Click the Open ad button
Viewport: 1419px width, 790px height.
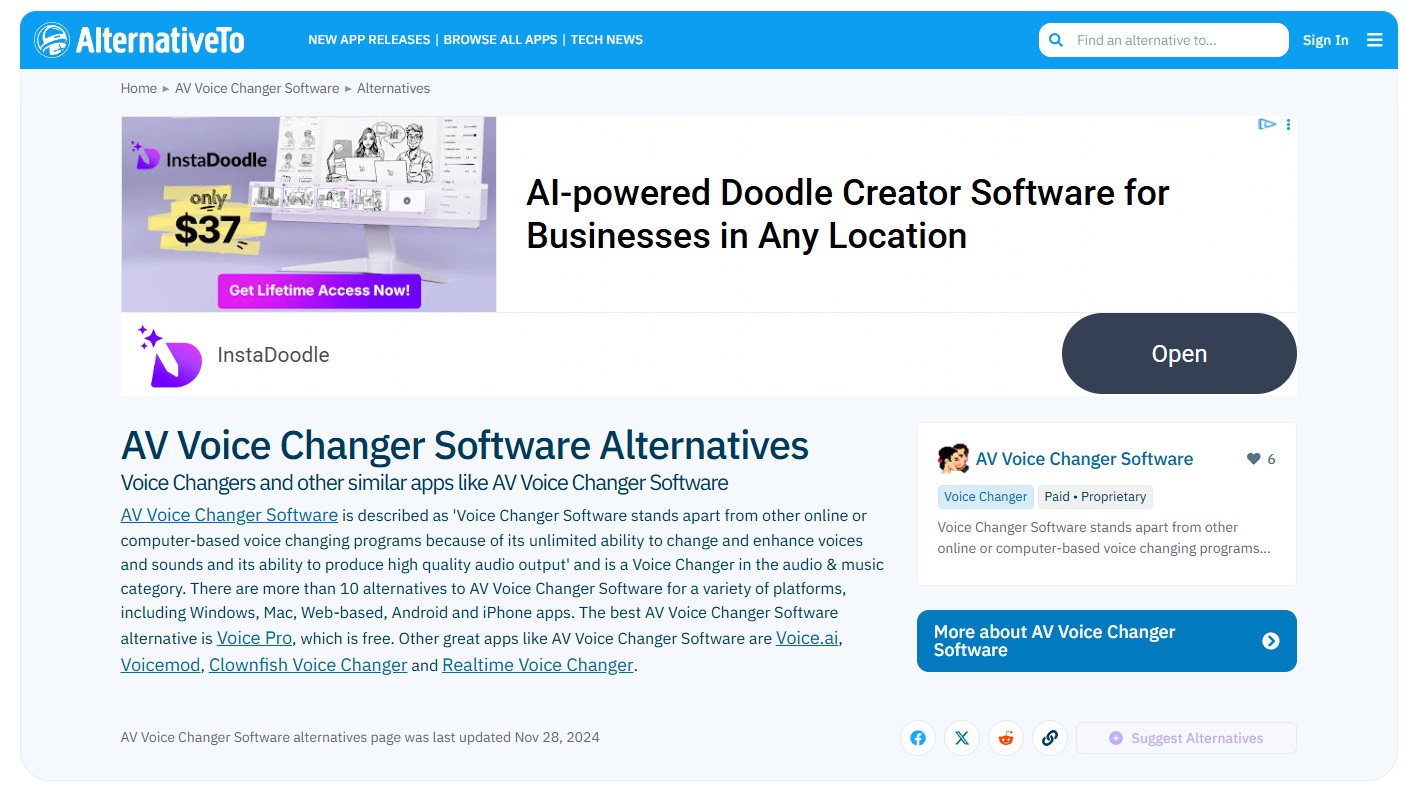1179,354
